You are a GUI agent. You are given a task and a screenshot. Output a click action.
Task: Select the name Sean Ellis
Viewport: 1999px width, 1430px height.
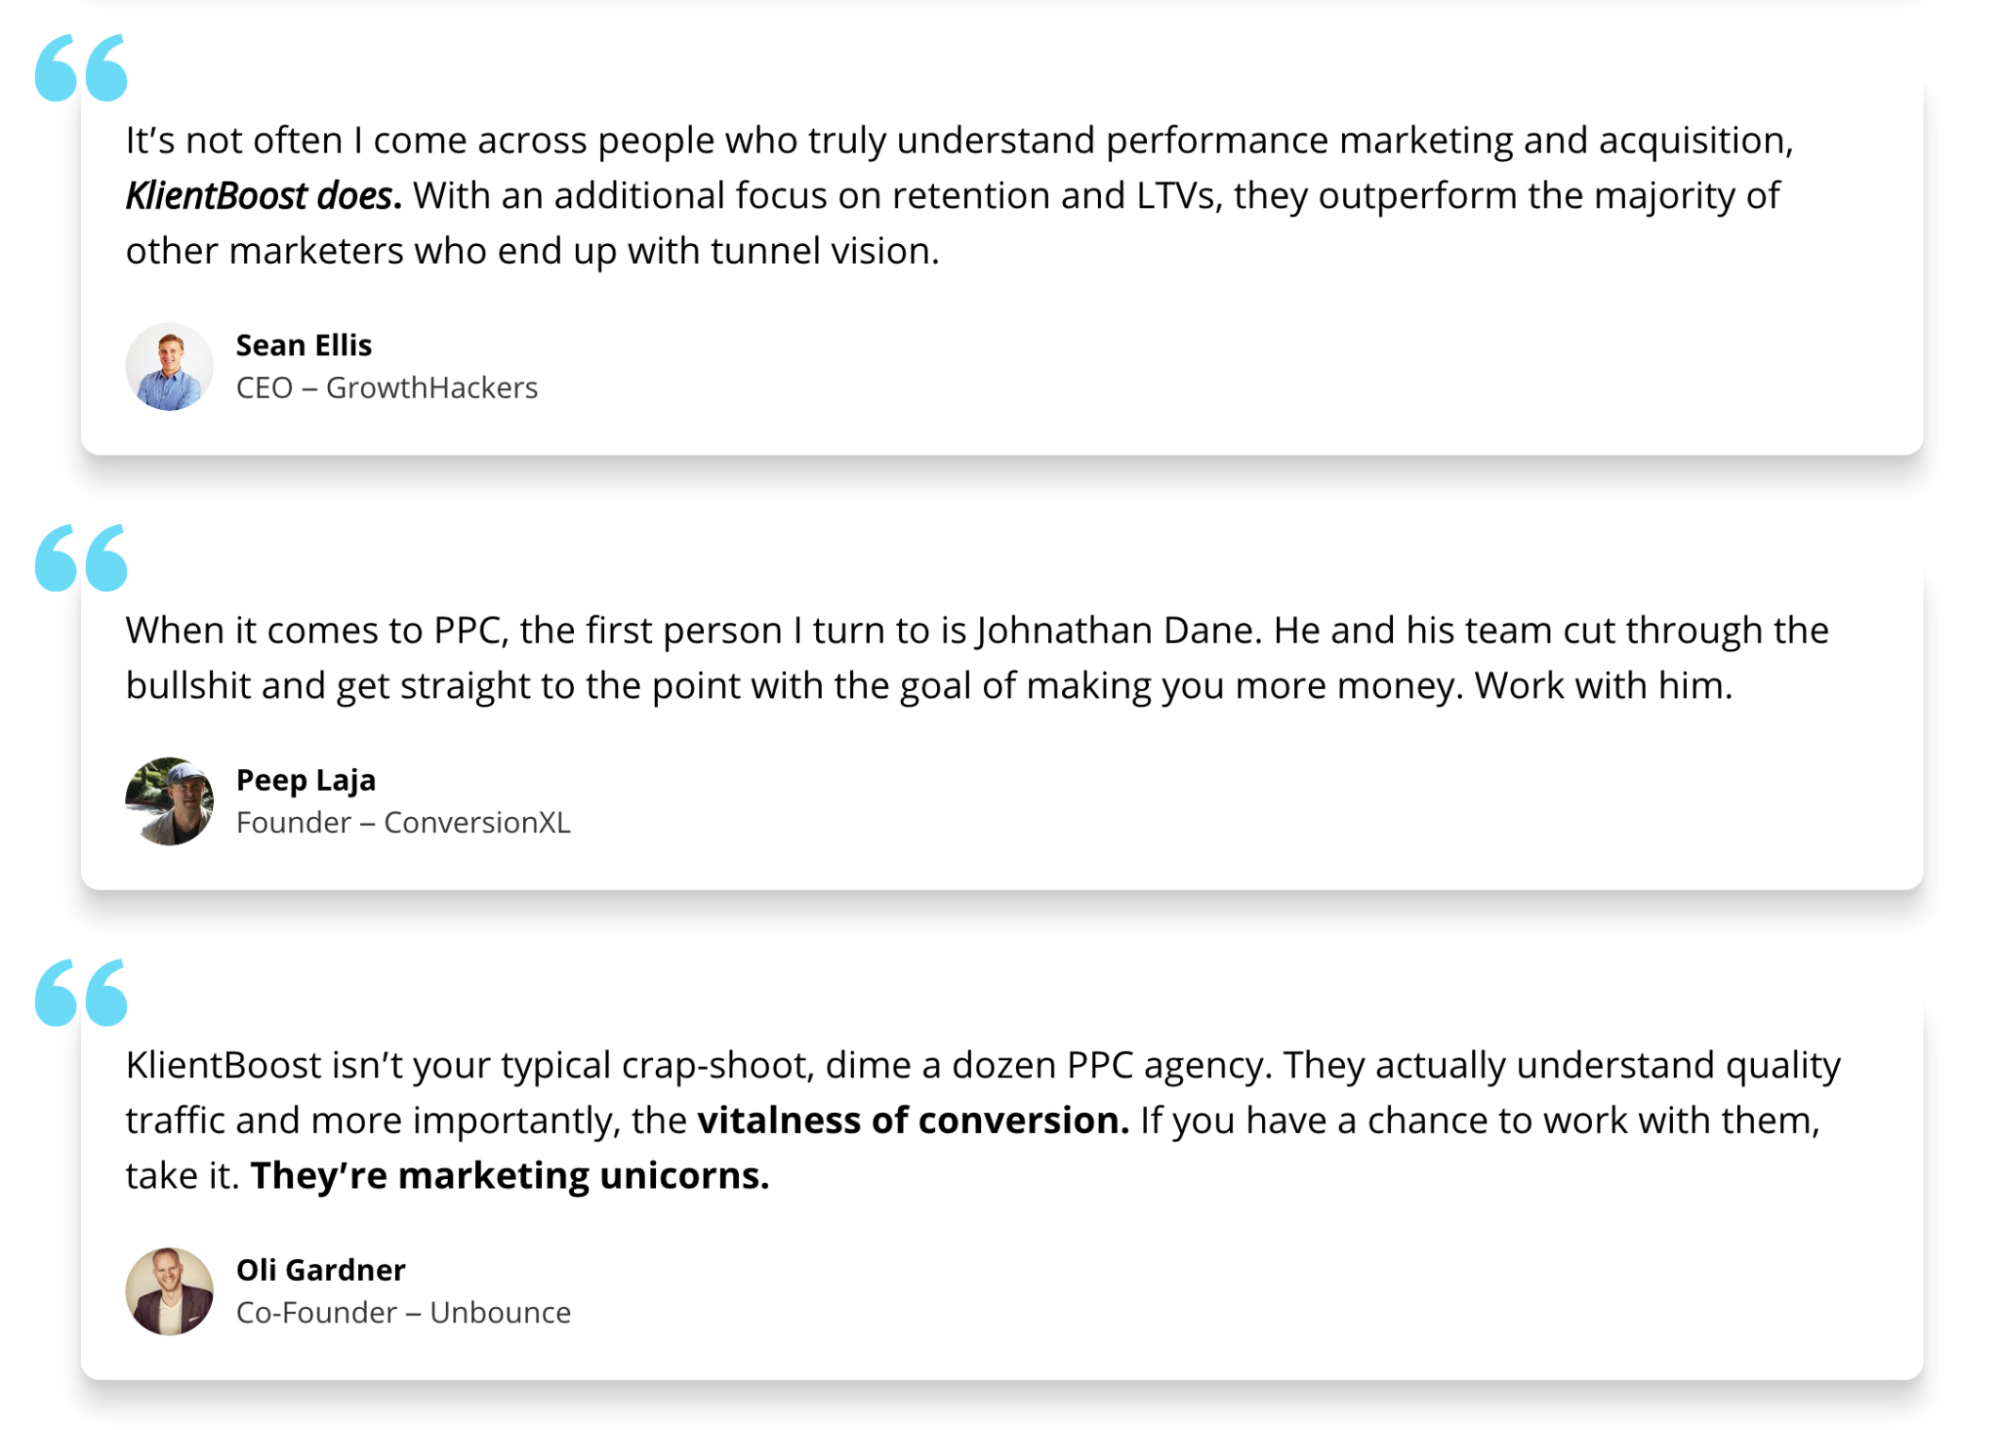coord(304,345)
